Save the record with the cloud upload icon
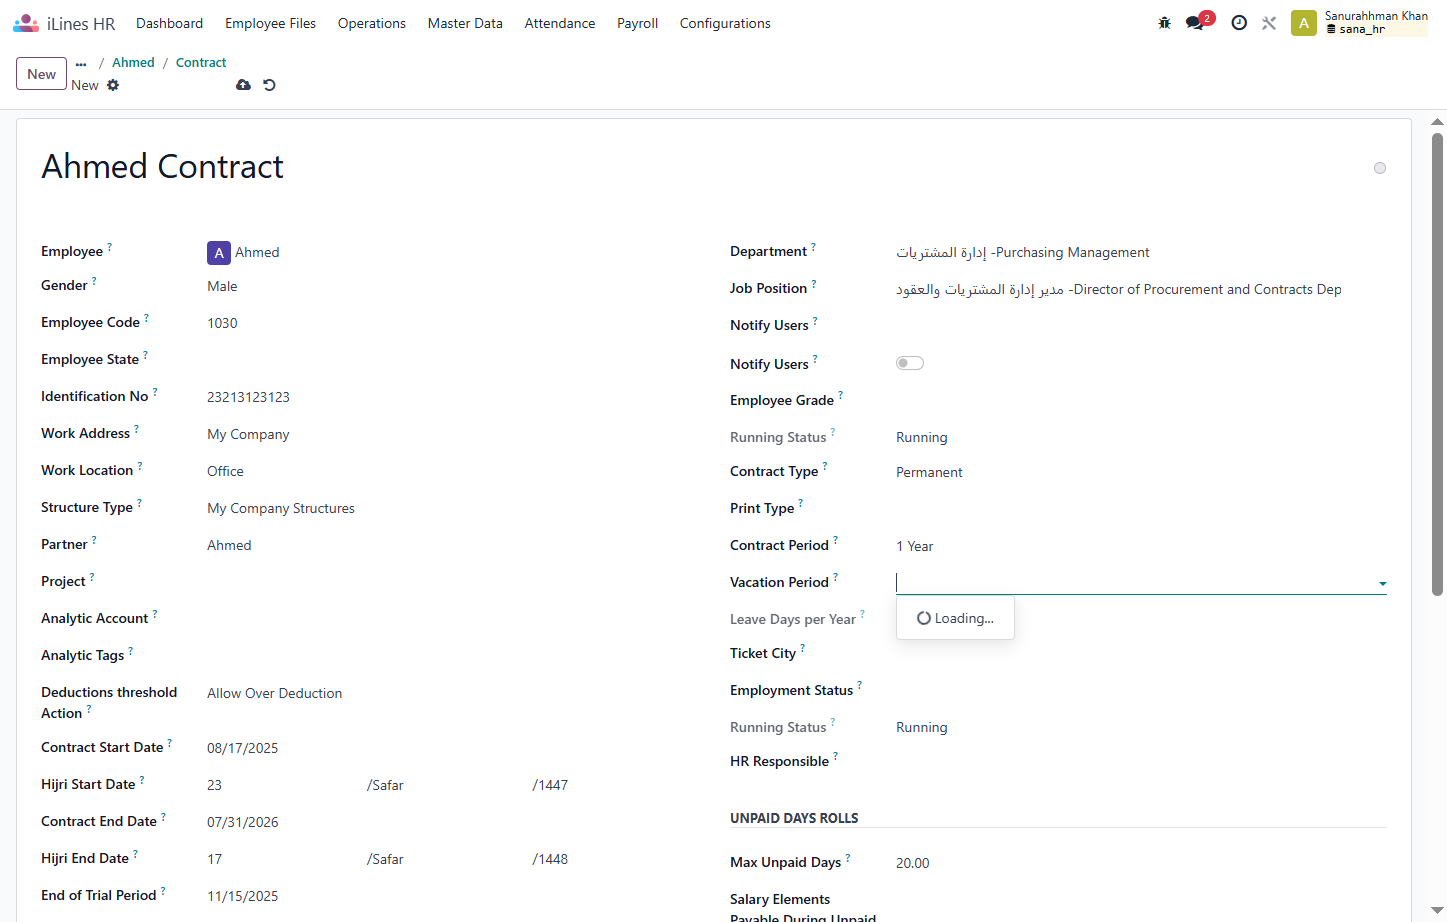The image size is (1447, 922). click(x=243, y=85)
